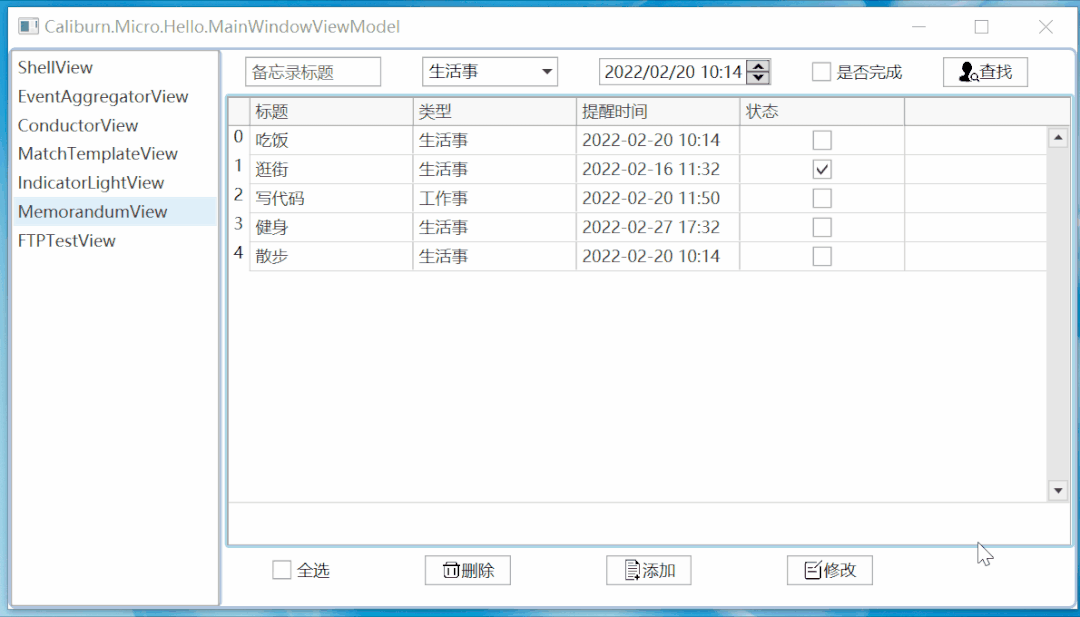The image size is (1080, 617).
Task: Sort by 标题 column header
Action: (x=331, y=112)
